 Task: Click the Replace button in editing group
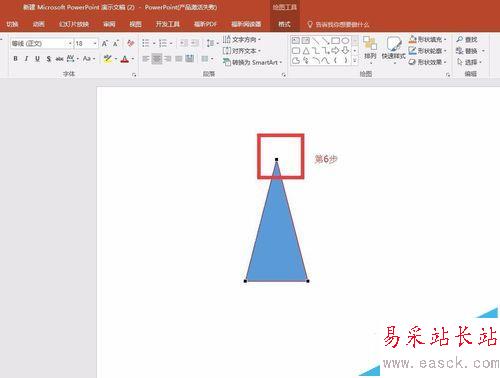469,51
